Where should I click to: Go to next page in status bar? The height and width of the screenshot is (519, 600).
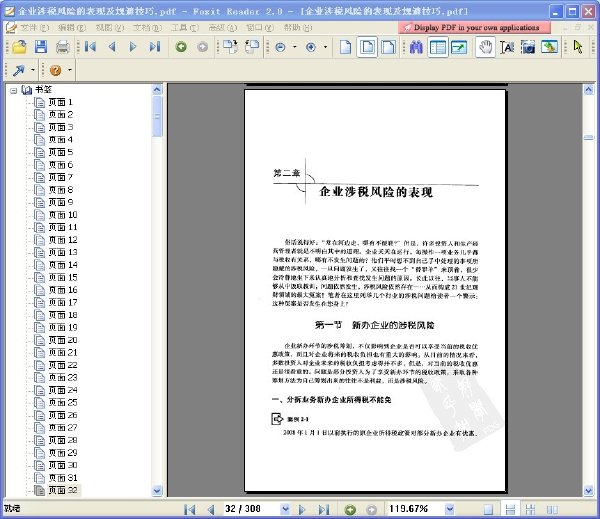302,509
